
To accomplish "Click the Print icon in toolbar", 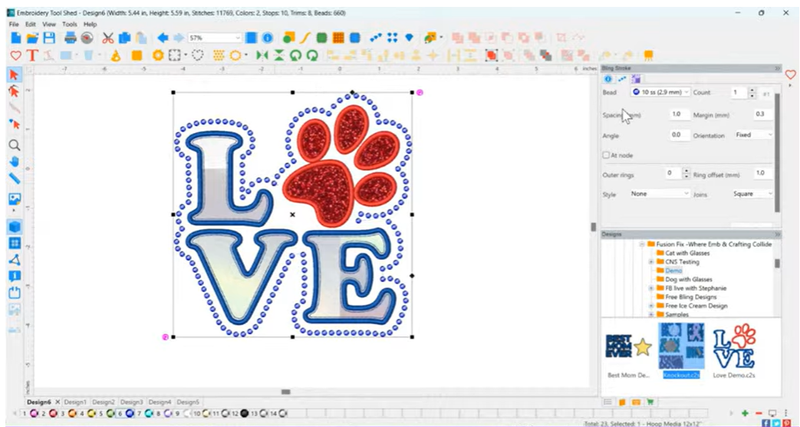I will [x=68, y=38].
